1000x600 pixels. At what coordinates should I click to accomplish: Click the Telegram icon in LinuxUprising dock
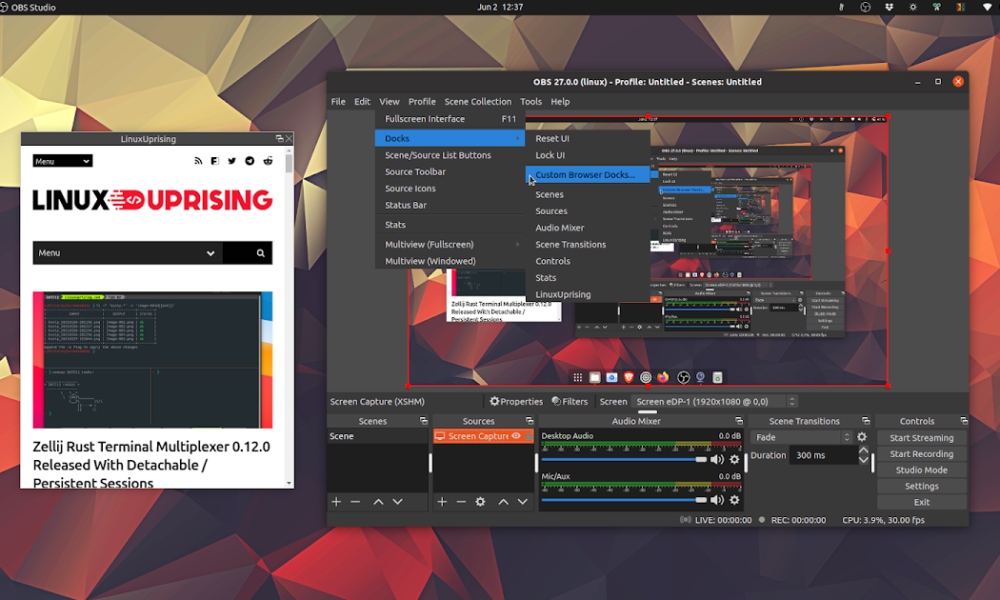click(249, 161)
